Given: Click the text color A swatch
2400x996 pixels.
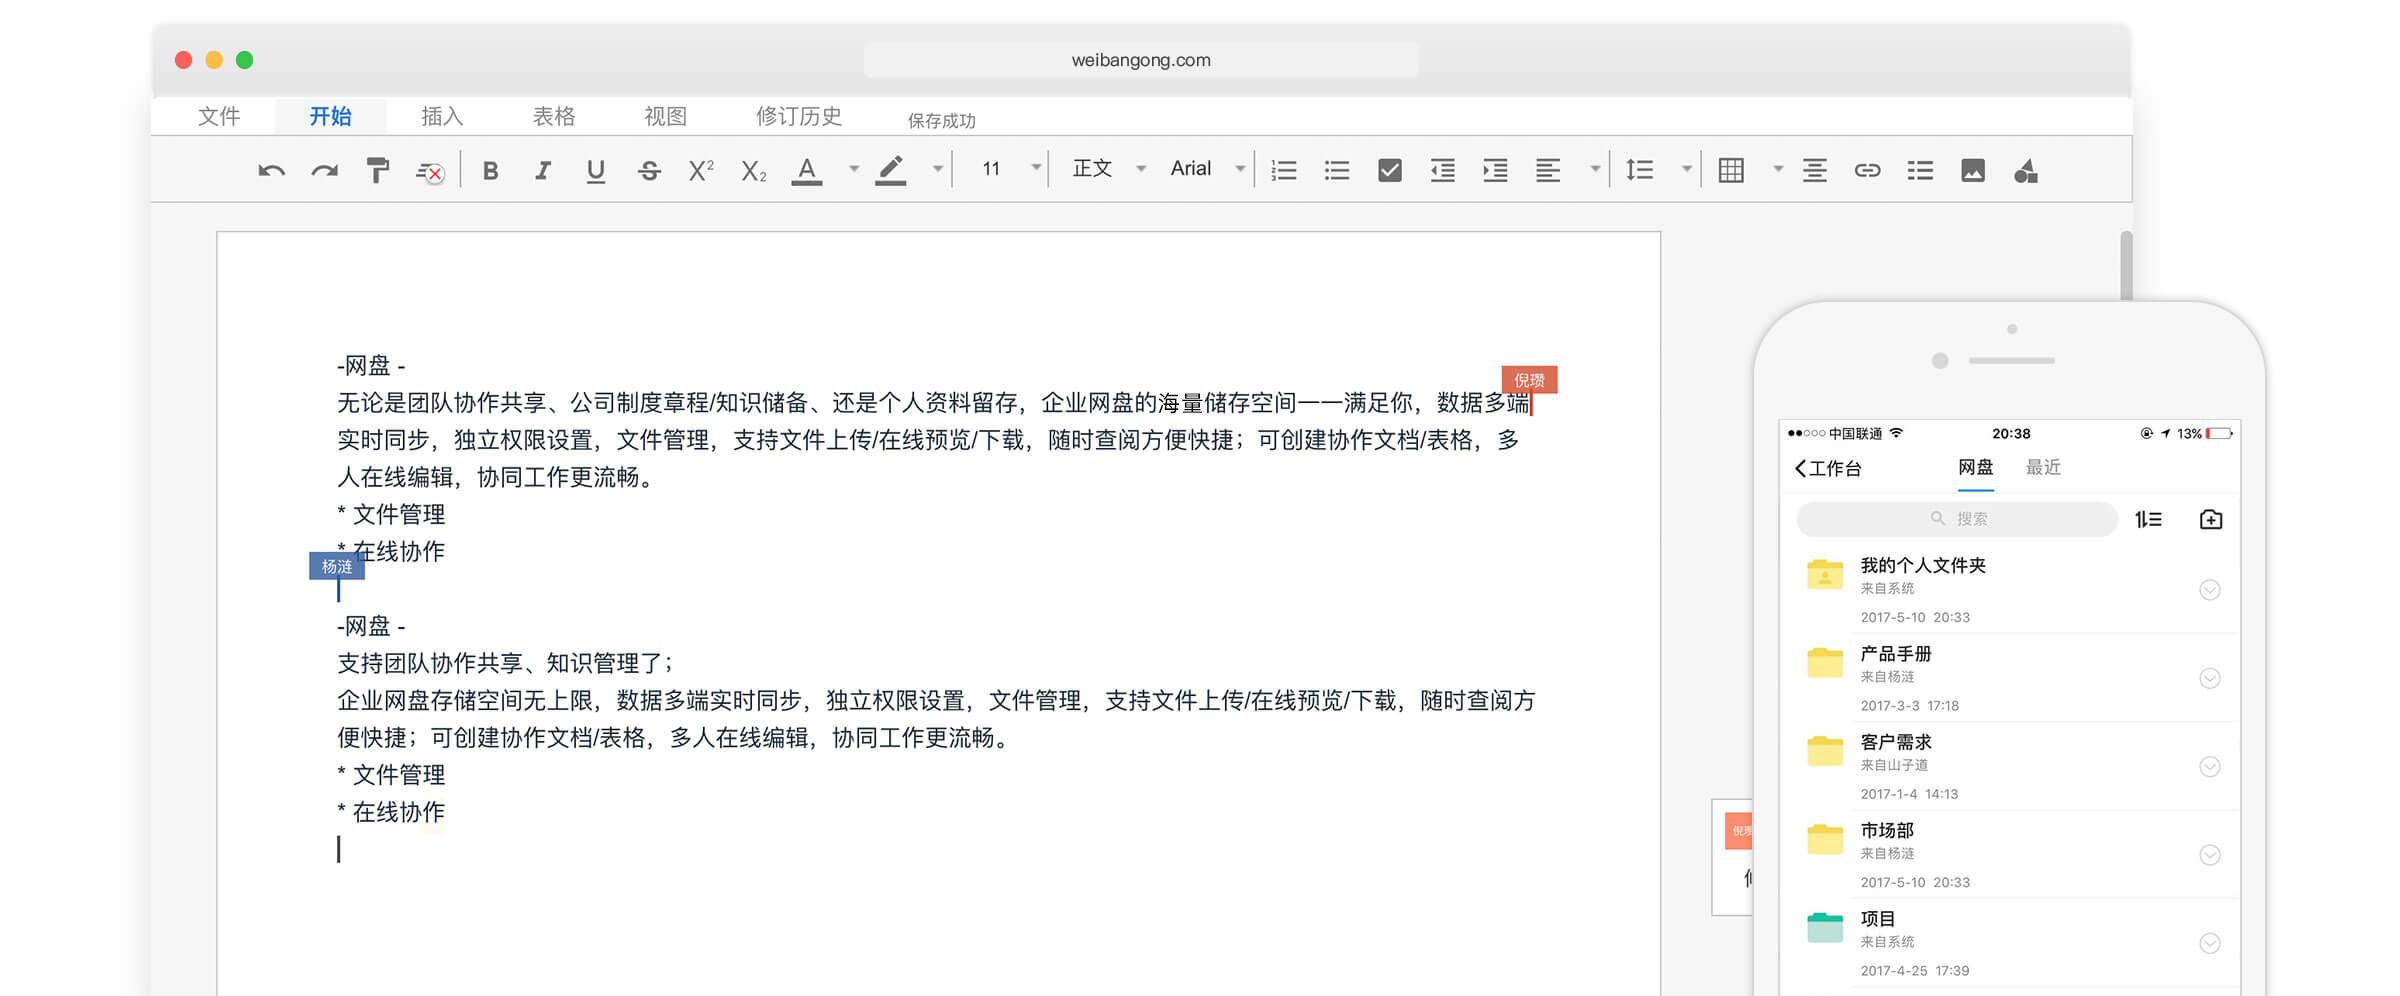Looking at the screenshot, I should click(807, 171).
